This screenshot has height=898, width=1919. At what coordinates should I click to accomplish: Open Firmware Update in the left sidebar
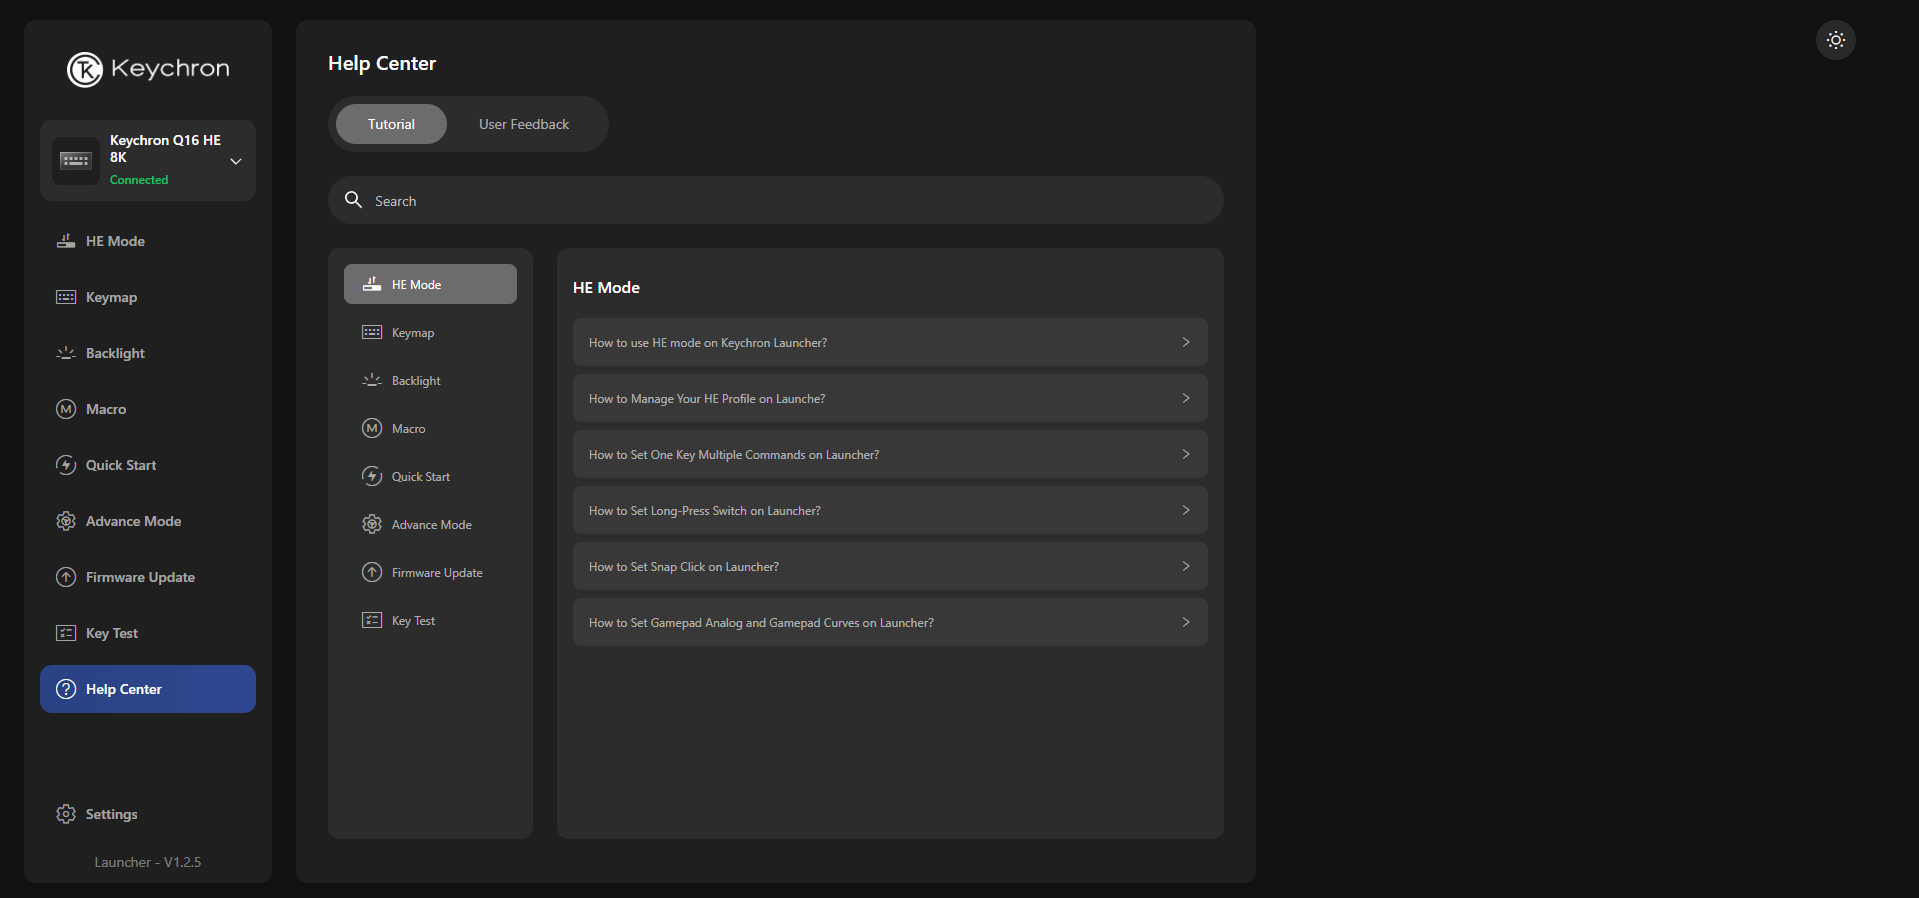pos(140,577)
